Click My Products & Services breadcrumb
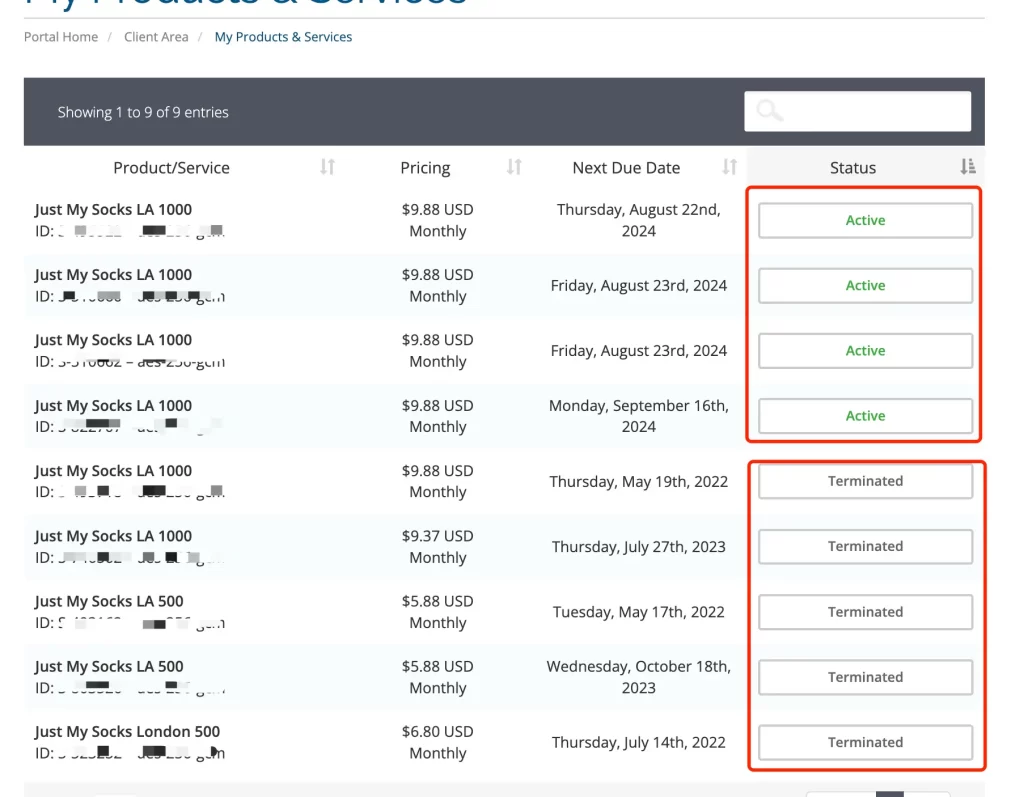This screenshot has height=797, width=1024. [x=283, y=37]
